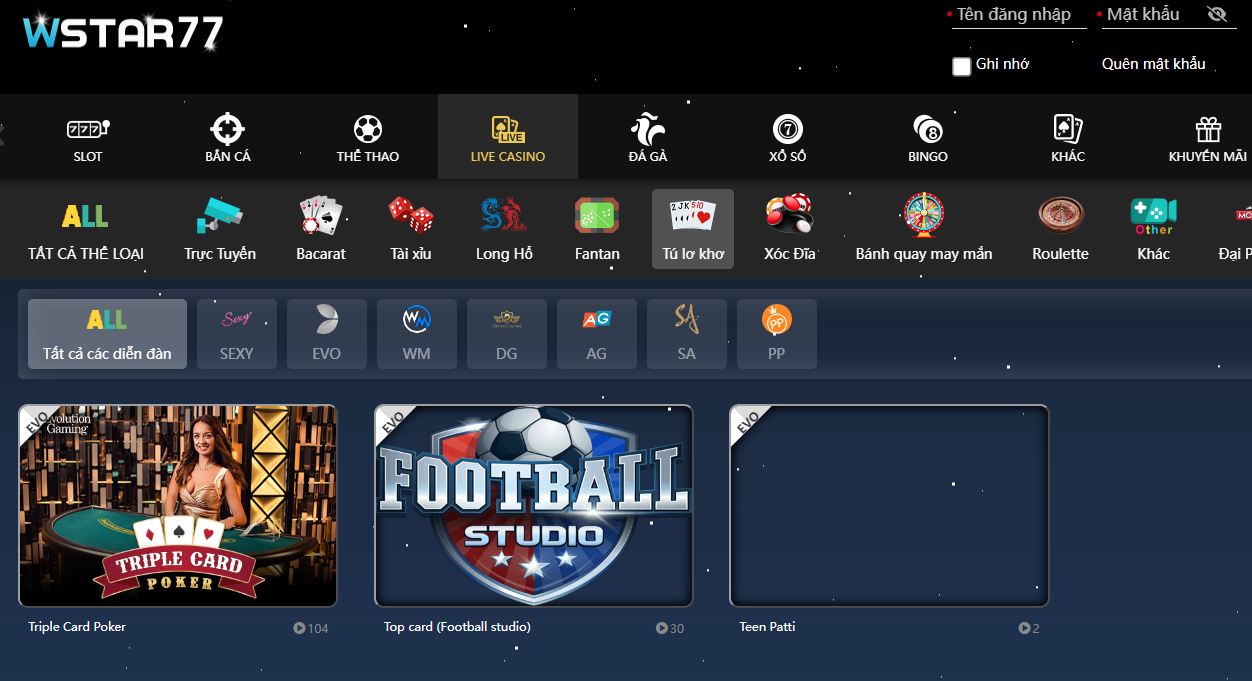This screenshot has width=1252, height=681.
Task: Click the 104 player count
Action: [311, 628]
